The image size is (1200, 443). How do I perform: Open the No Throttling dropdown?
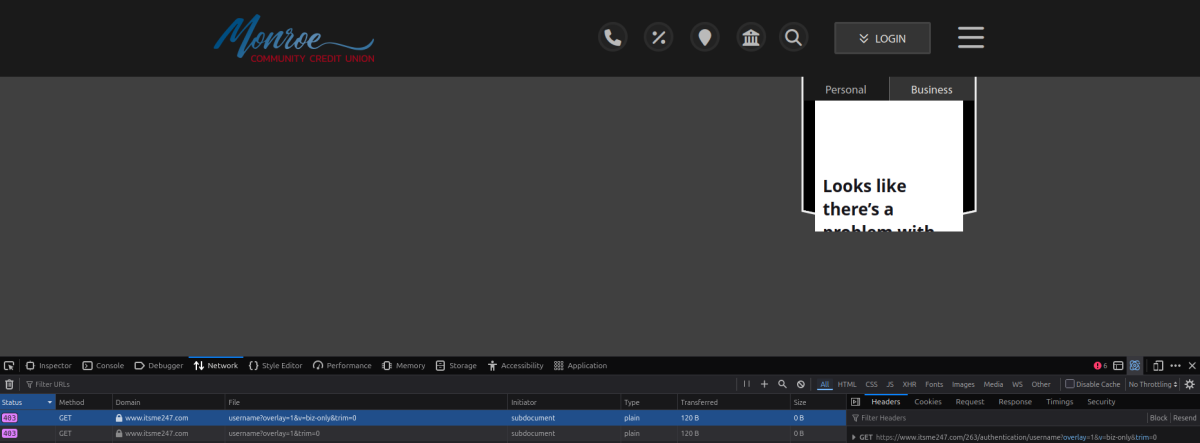(1154, 384)
